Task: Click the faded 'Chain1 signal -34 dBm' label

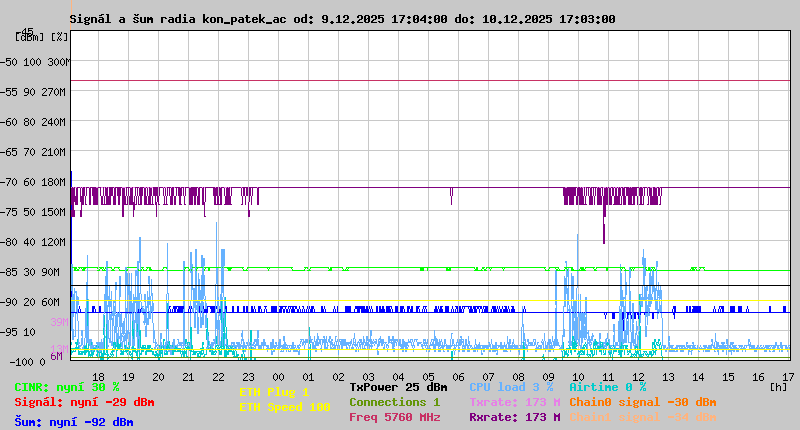Action: pyautogui.click(x=643, y=417)
